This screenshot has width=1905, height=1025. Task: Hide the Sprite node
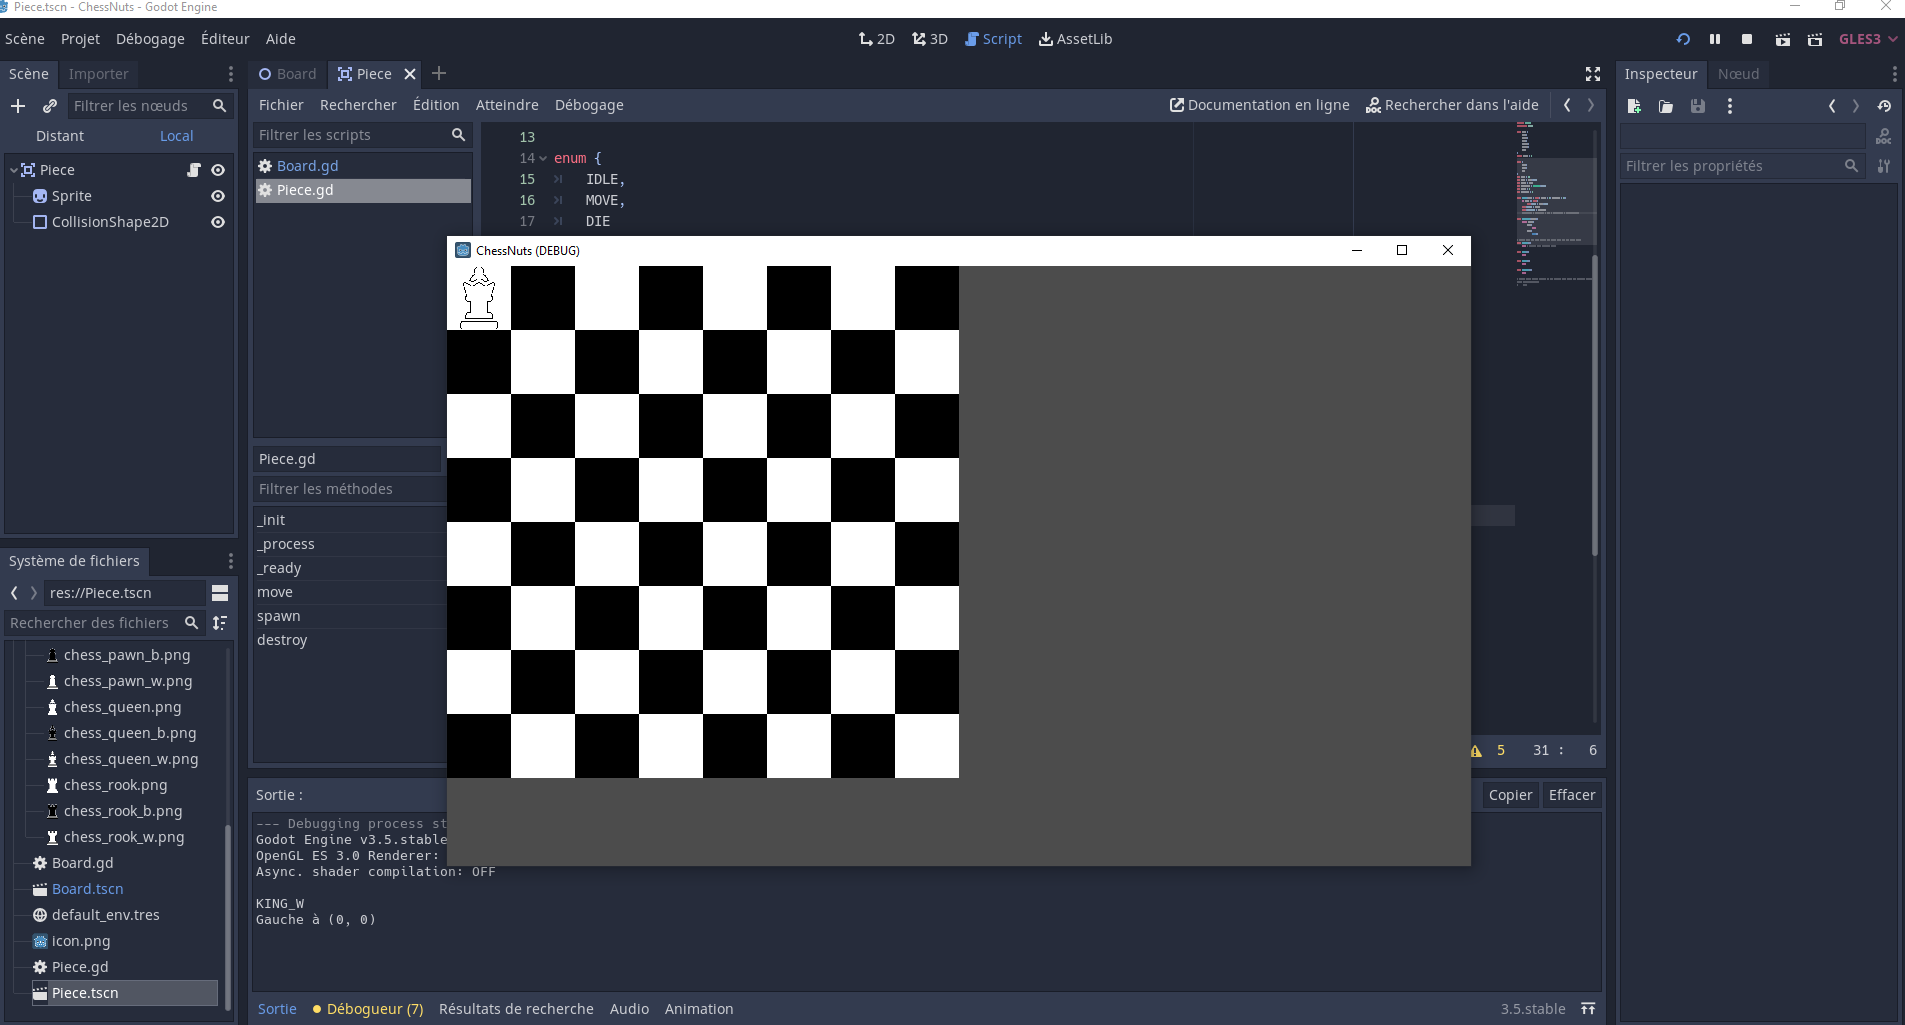click(218, 196)
